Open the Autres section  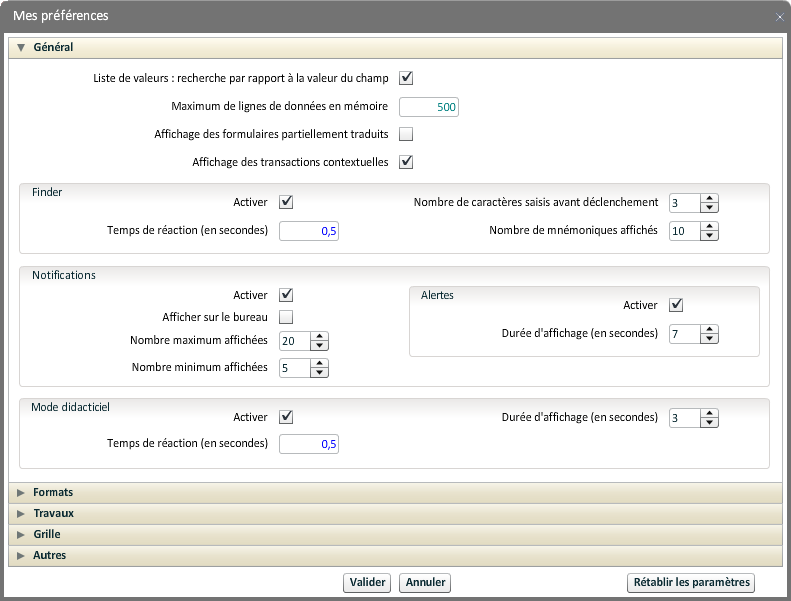(x=49, y=555)
